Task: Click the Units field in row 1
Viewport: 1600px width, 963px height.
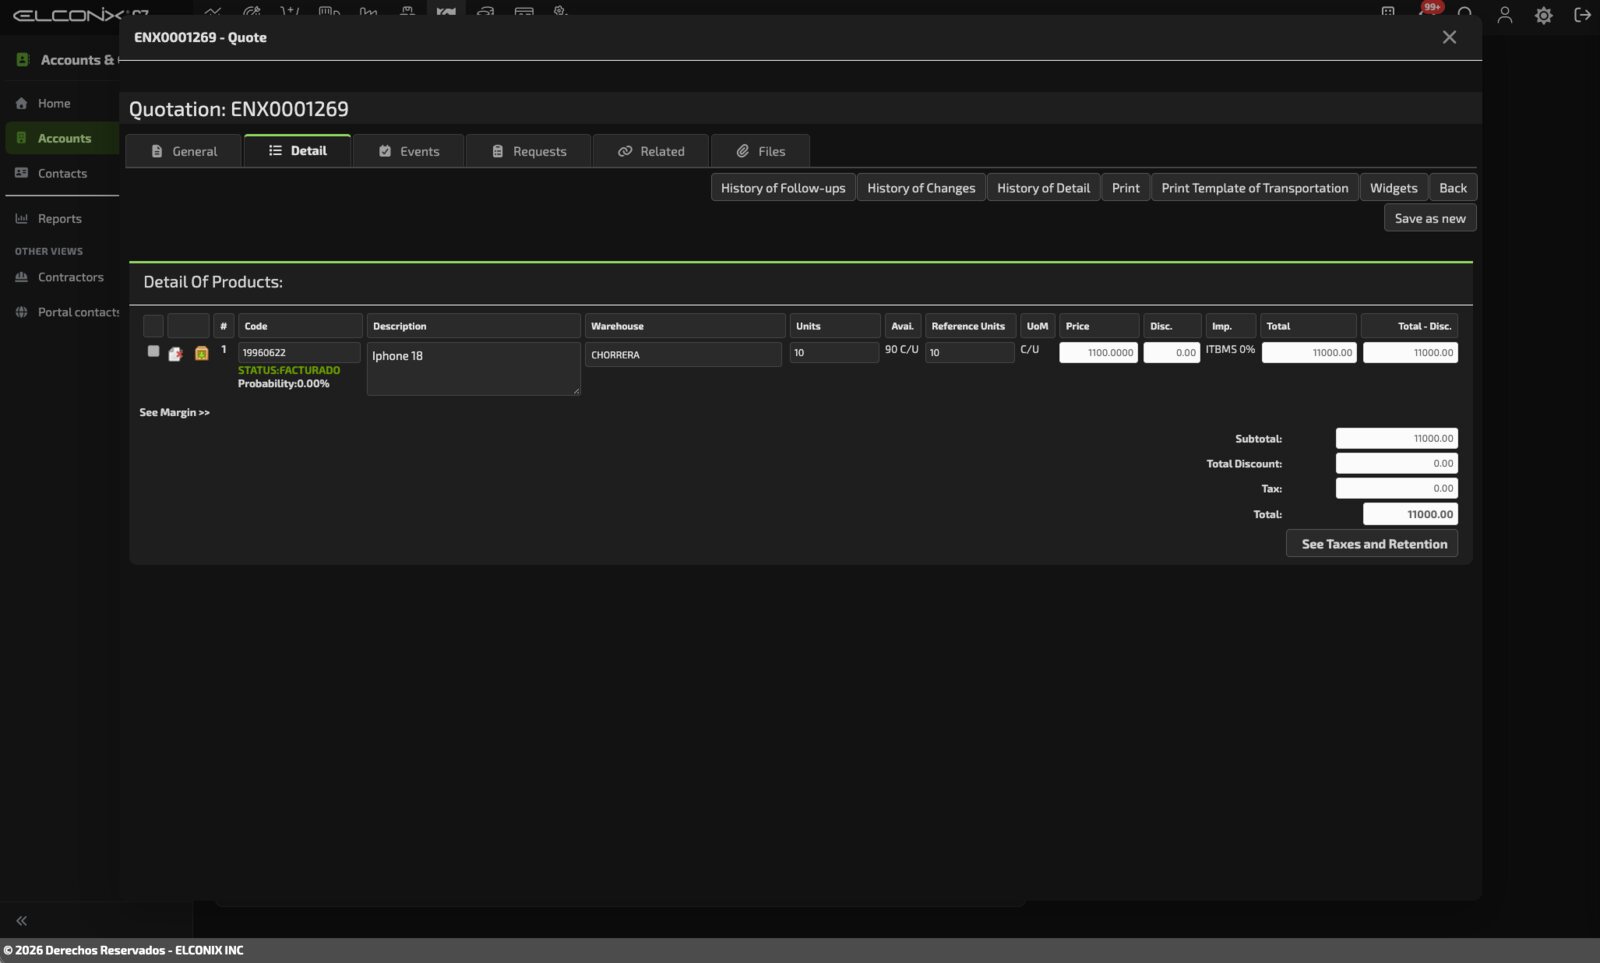Action: coord(834,352)
